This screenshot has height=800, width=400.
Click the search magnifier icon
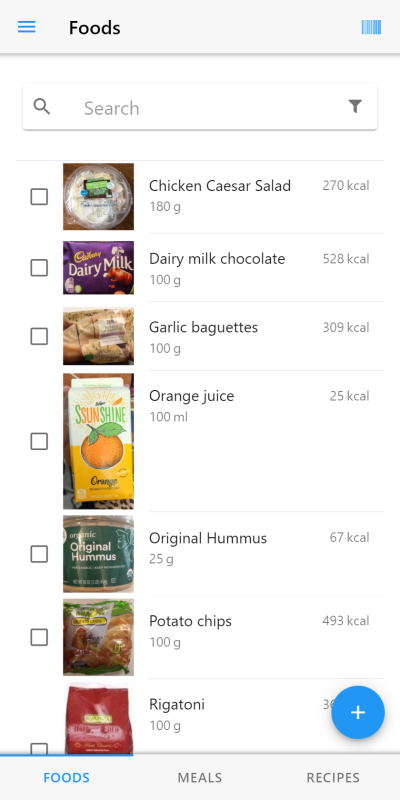[x=42, y=107]
